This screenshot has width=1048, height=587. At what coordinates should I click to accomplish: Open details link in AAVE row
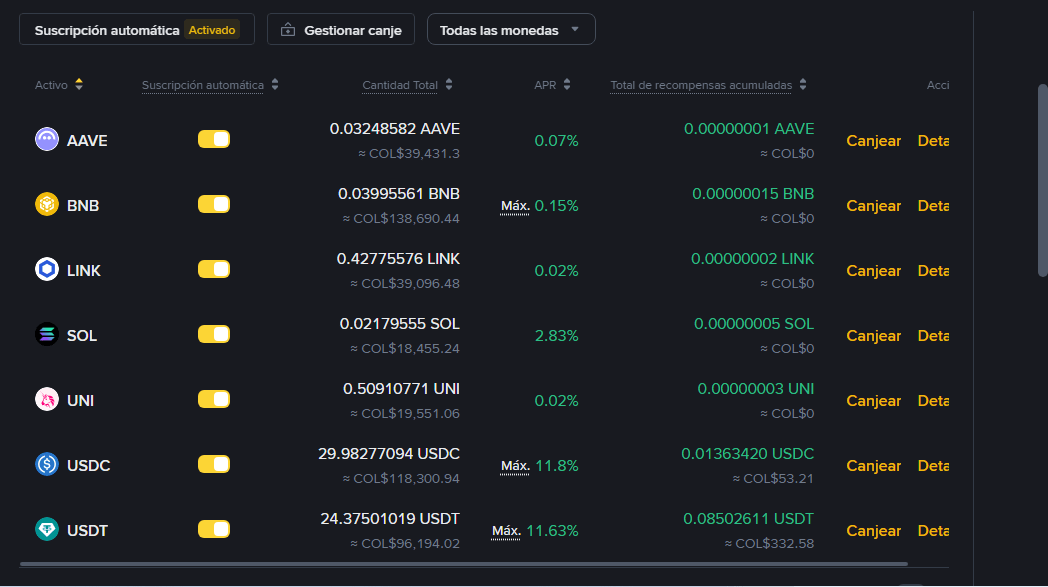(933, 140)
